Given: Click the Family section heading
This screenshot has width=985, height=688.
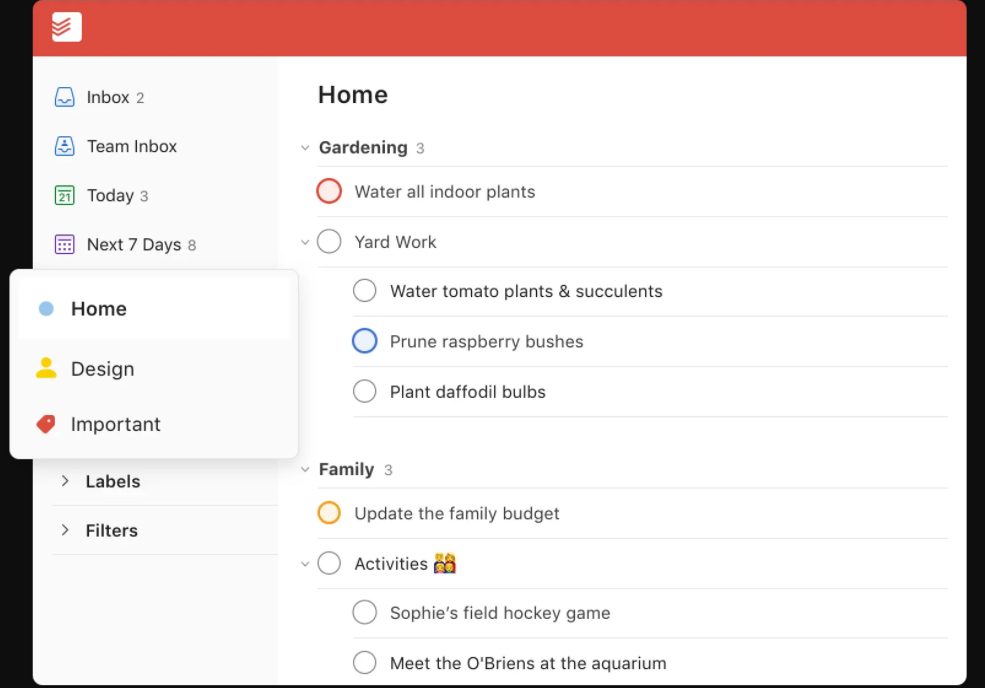Looking at the screenshot, I should coord(346,469).
